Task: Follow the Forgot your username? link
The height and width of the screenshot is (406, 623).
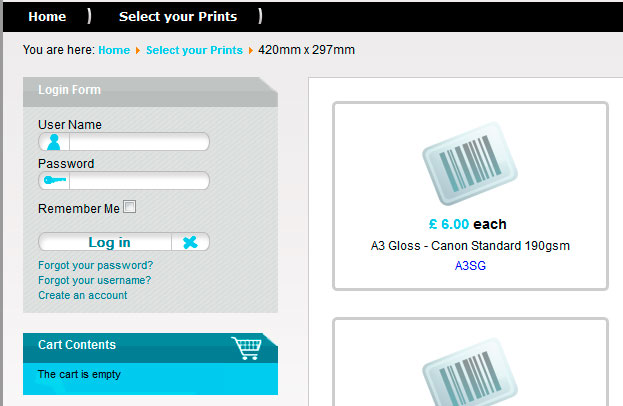Action: 95,280
